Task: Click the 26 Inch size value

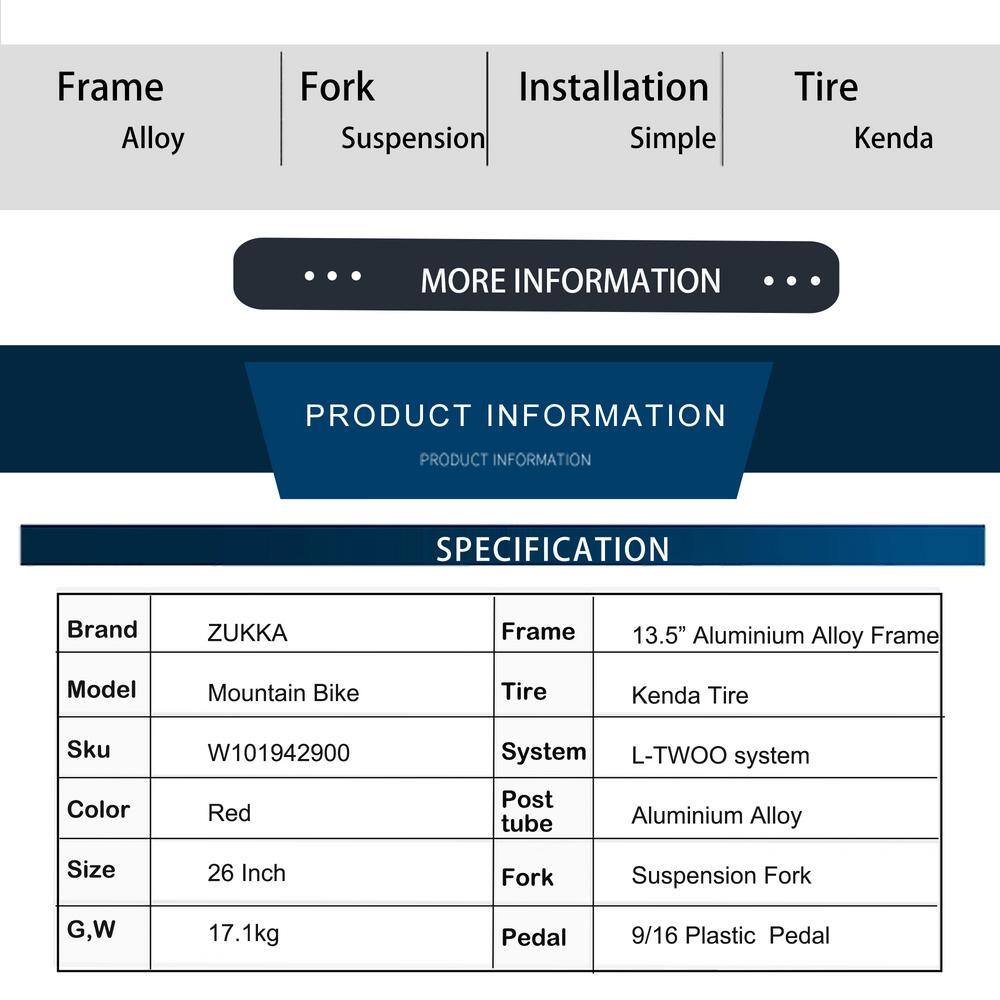Action: click(x=246, y=873)
